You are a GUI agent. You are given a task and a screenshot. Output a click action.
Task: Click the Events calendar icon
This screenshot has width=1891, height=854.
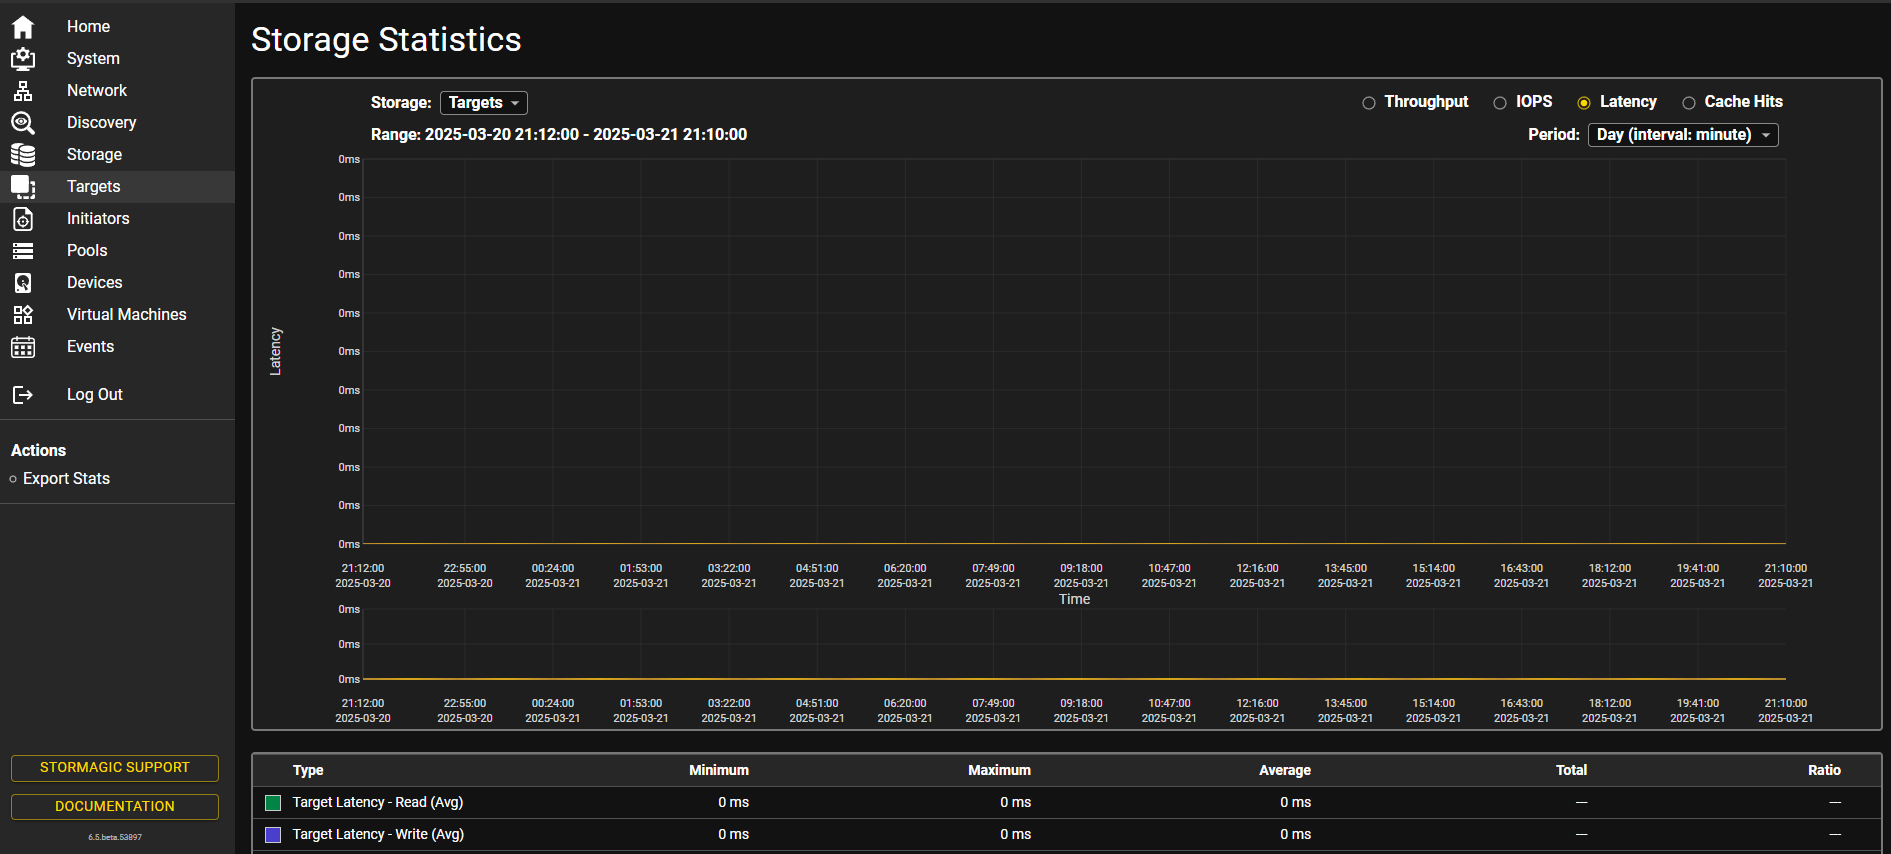[x=23, y=347]
